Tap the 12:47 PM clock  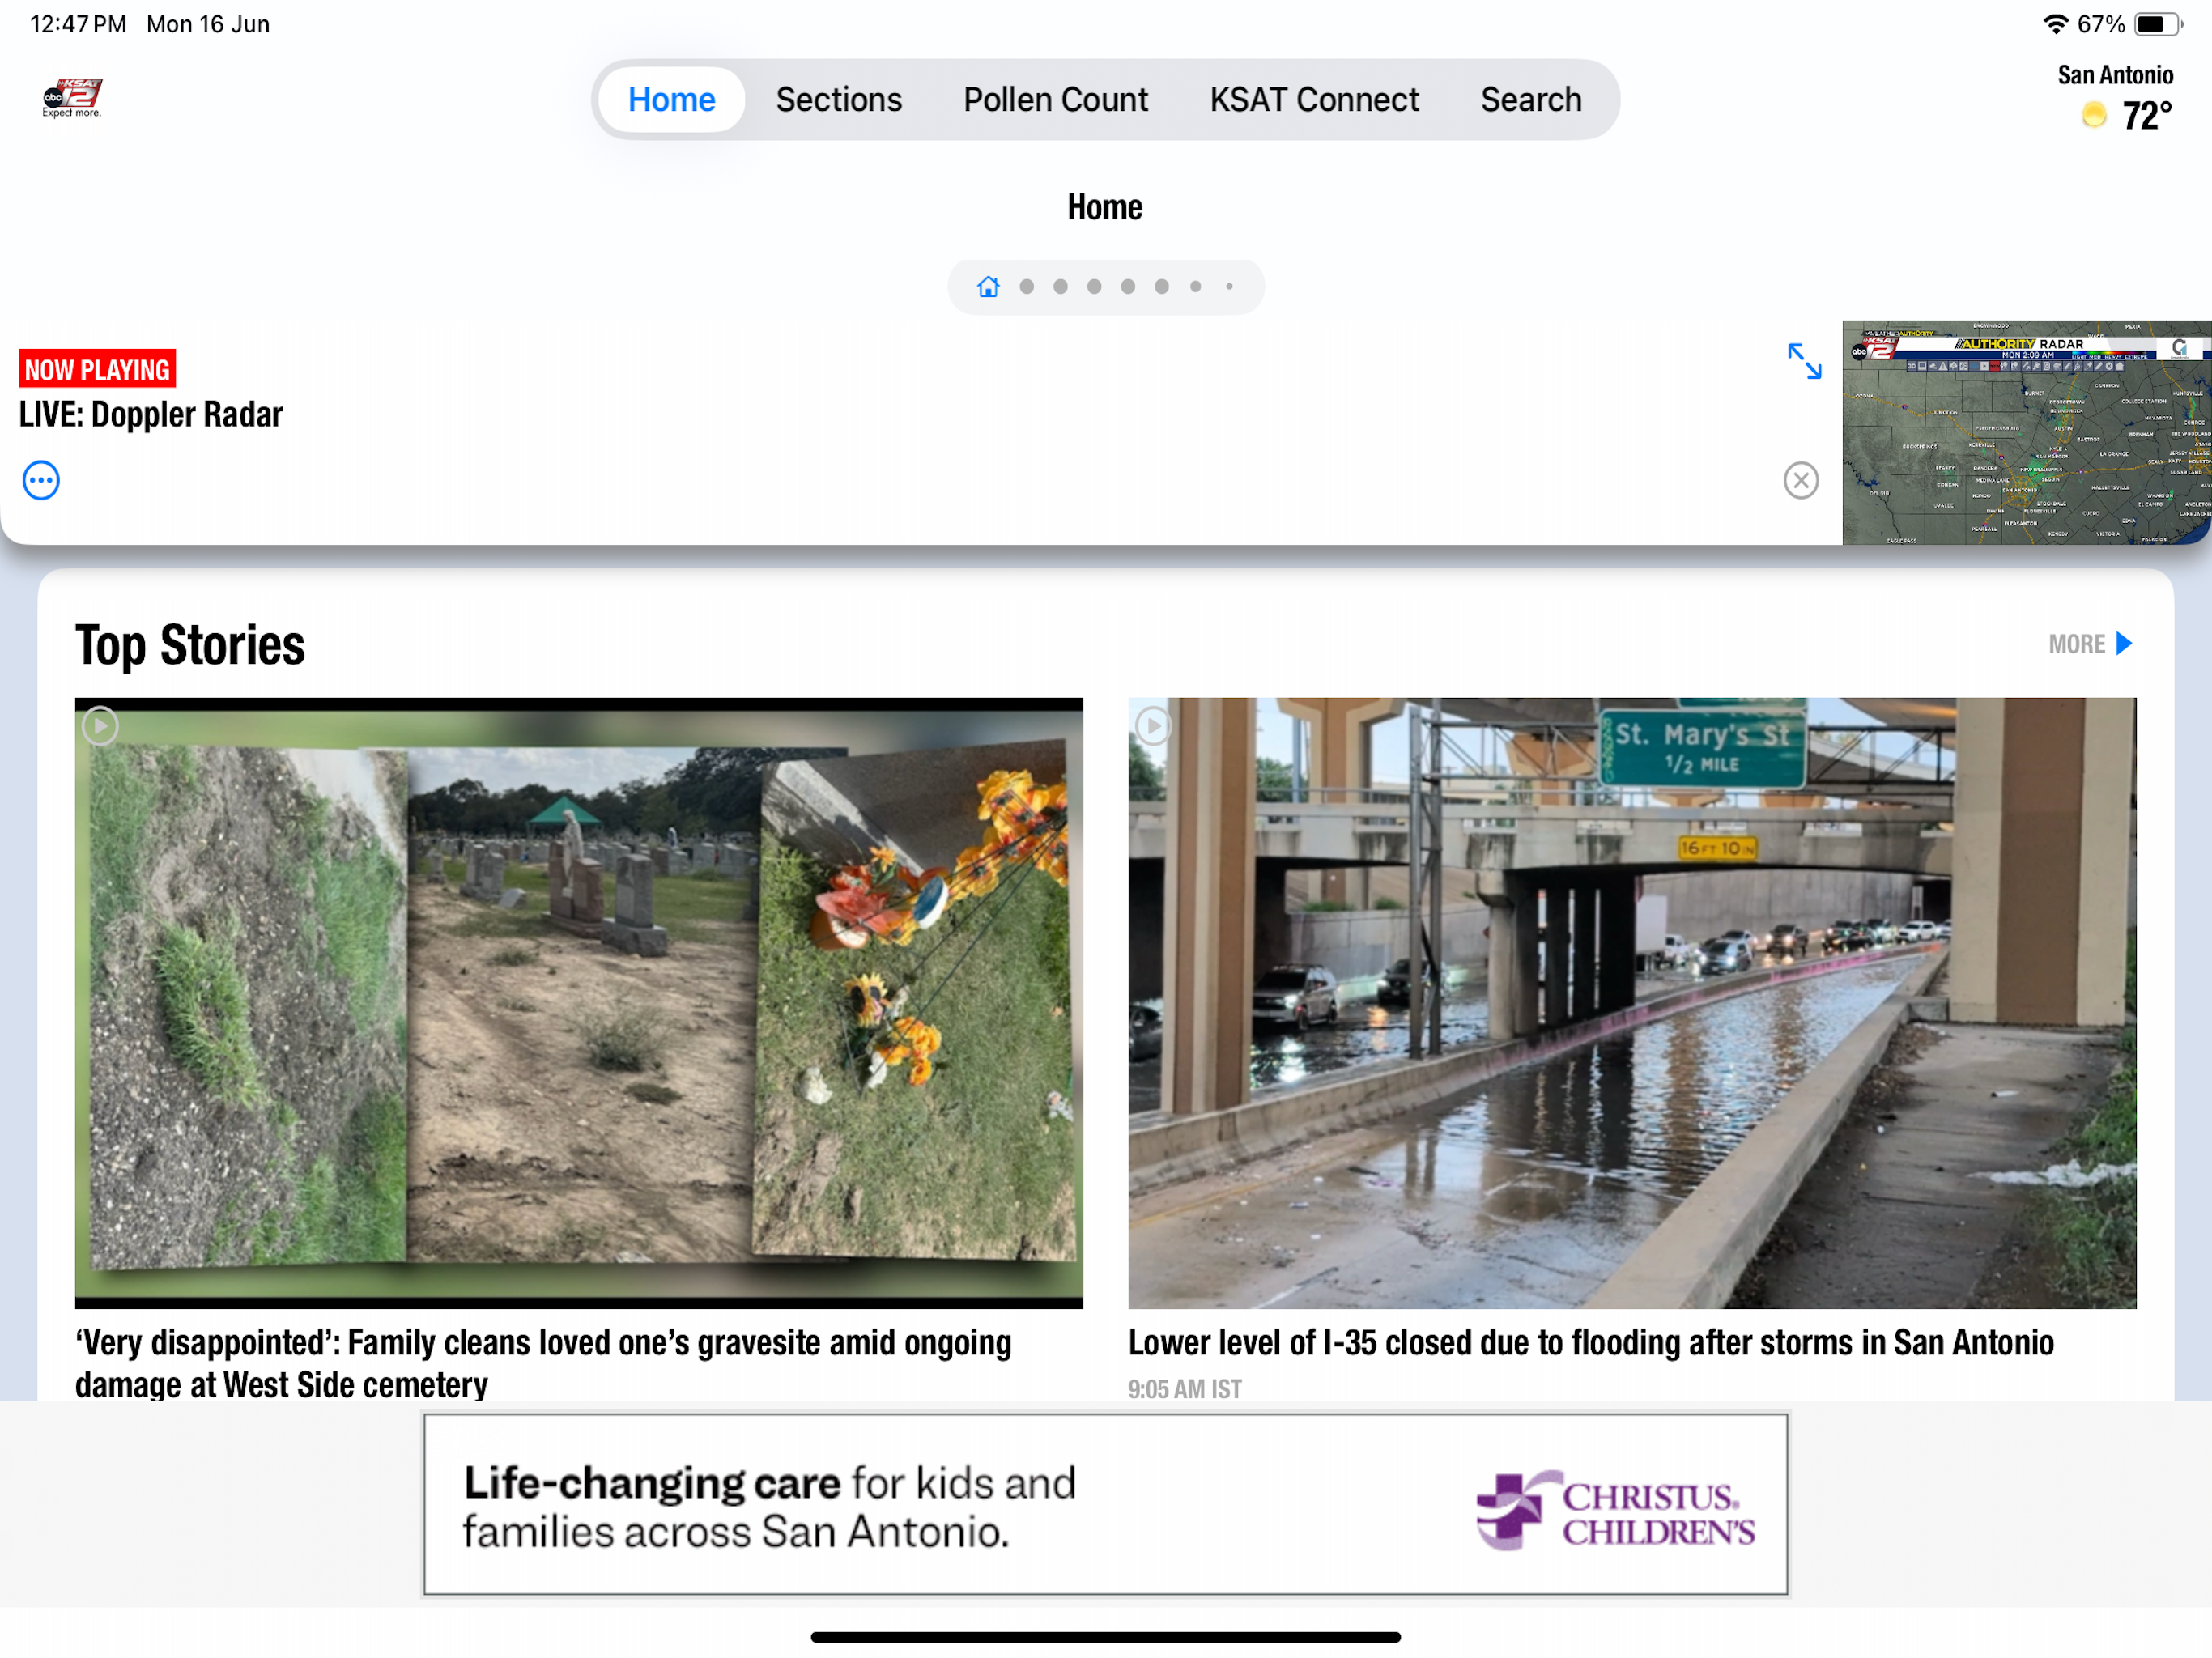tap(78, 24)
